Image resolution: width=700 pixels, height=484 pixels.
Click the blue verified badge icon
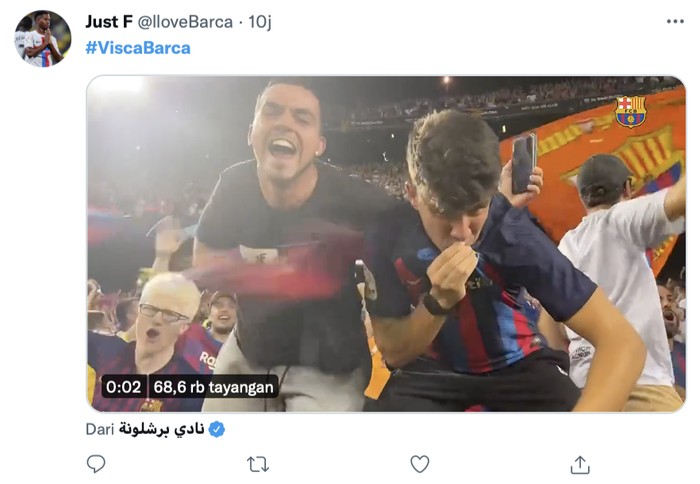click(217, 429)
